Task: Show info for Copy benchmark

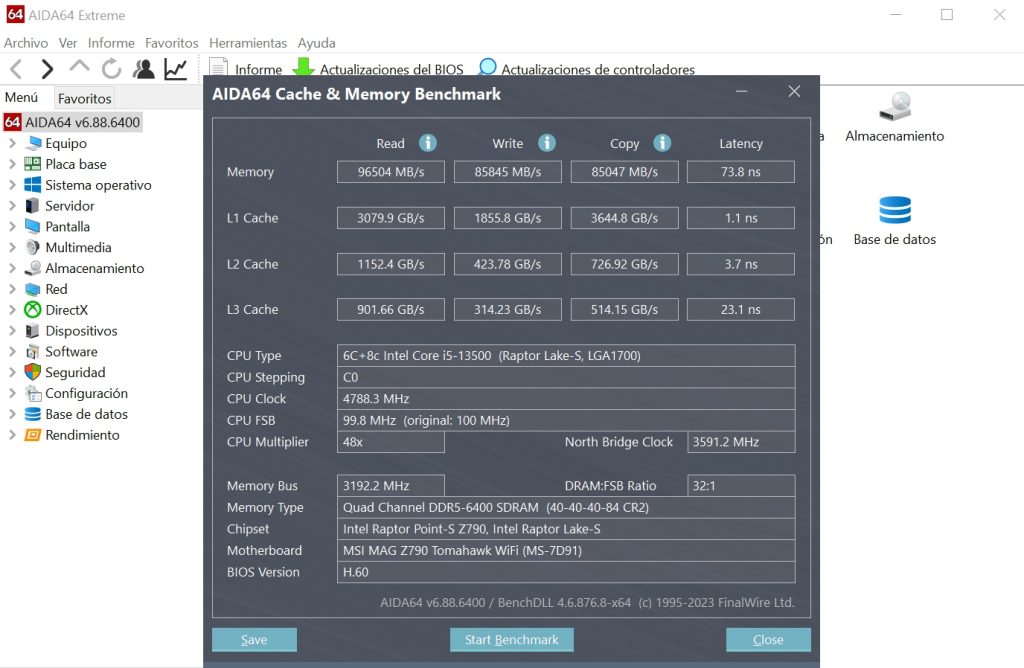Action: [x=662, y=143]
